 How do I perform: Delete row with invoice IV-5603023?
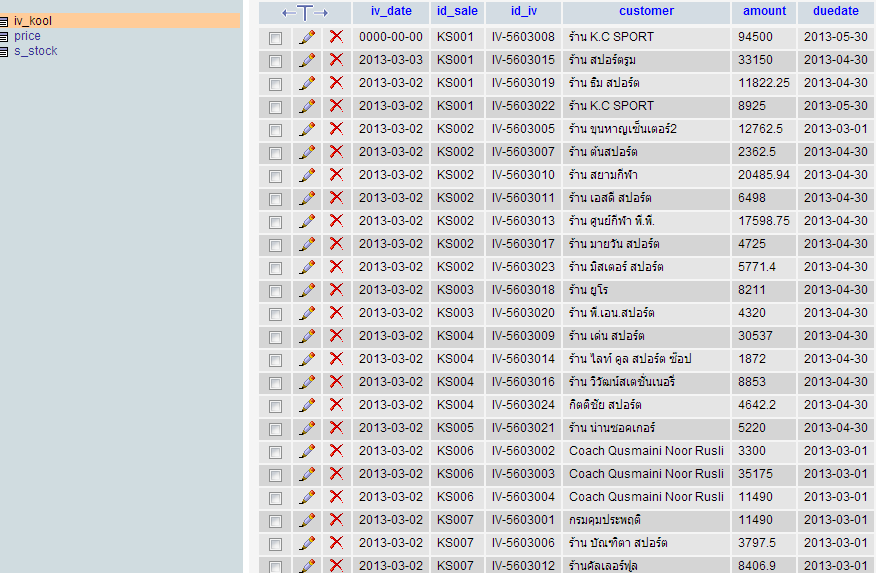[x=336, y=266]
